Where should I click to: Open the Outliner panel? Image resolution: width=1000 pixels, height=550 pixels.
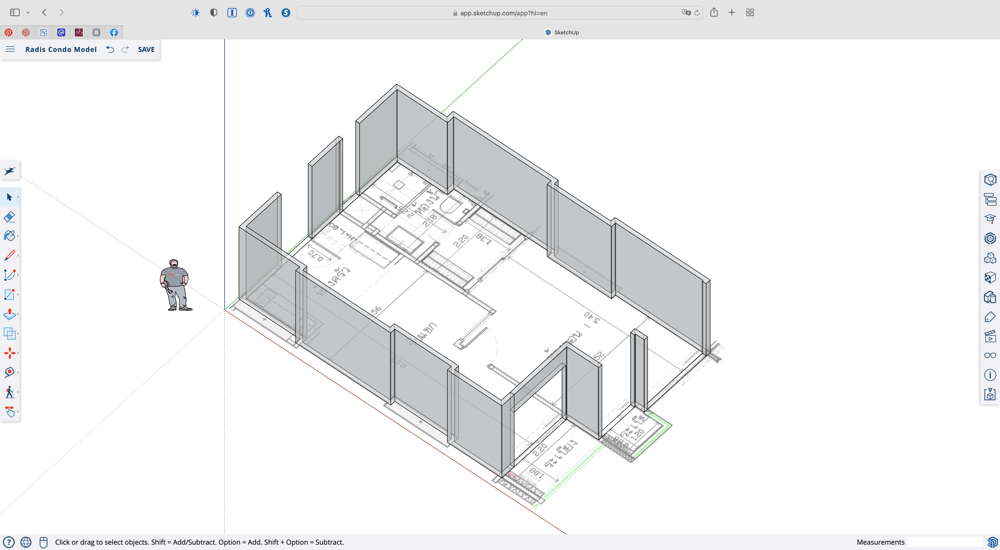(x=990, y=200)
